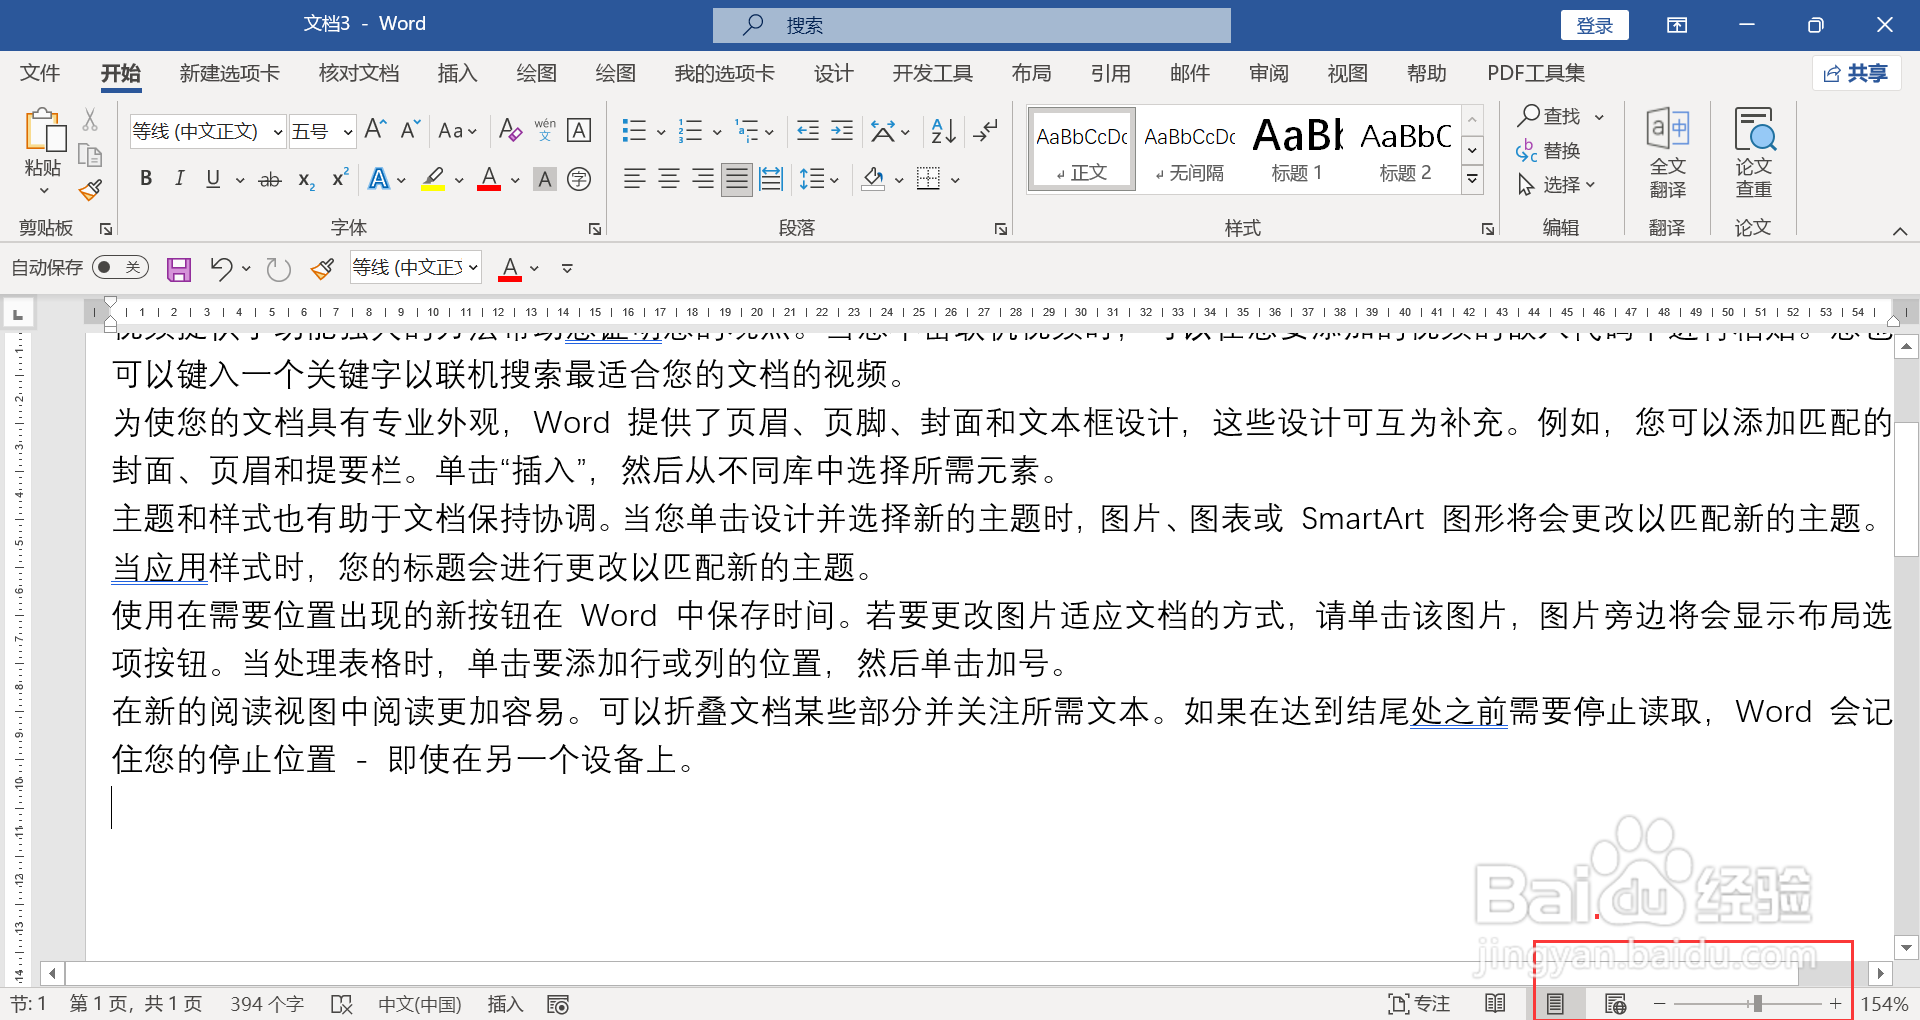Image resolution: width=1920 pixels, height=1020 pixels.
Task: Align text left
Action: [x=634, y=179]
